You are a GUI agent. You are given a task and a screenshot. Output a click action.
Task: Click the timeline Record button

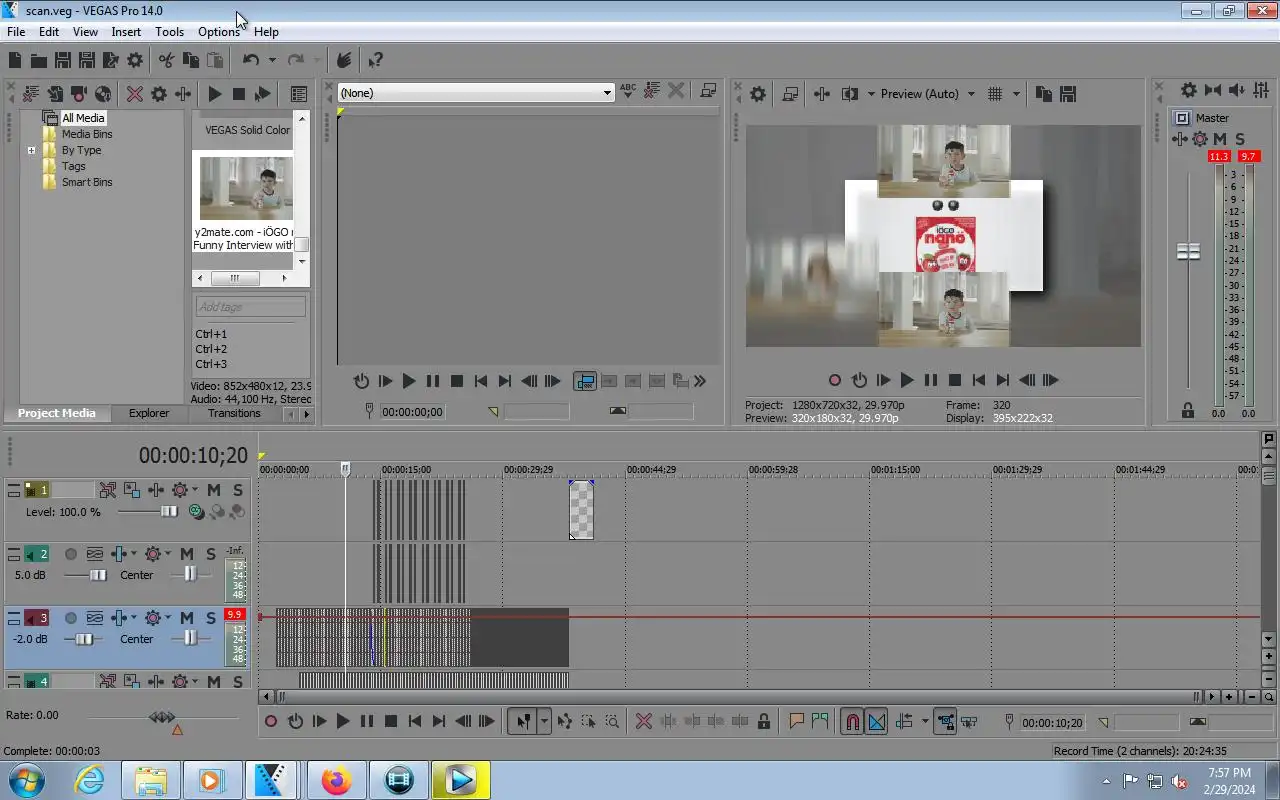click(x=271, y=721)
